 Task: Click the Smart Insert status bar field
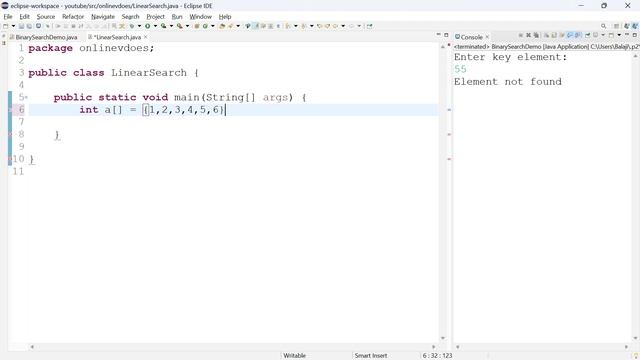(x=371, y=356)
